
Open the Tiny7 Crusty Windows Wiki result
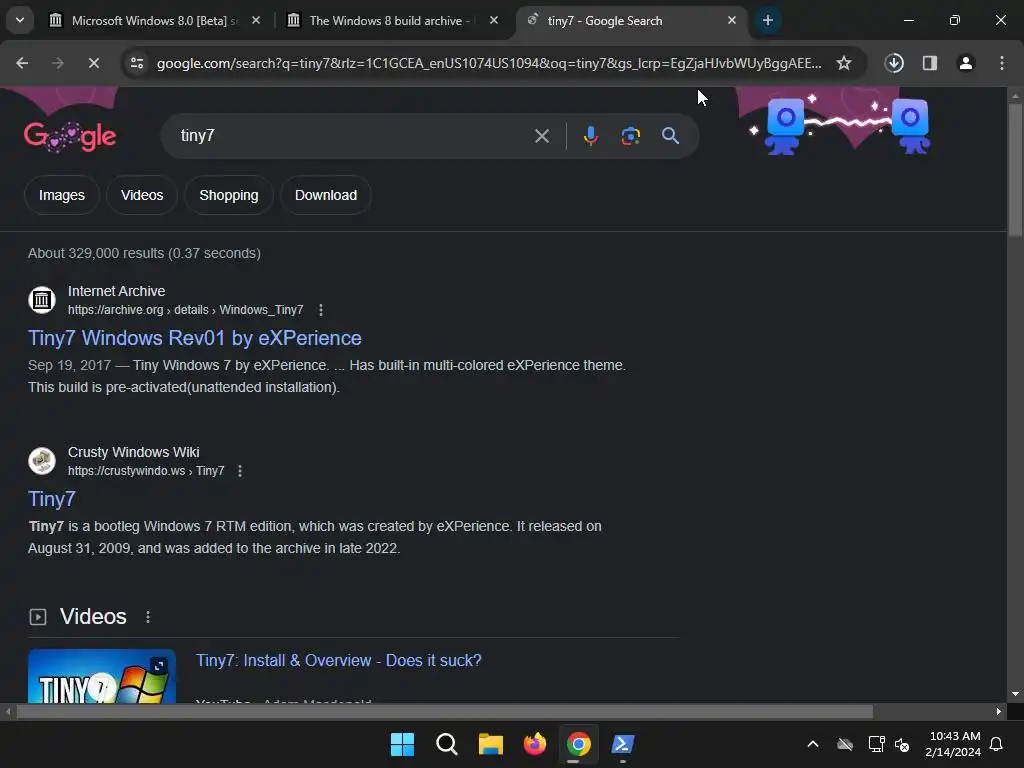tap(52, 499)
